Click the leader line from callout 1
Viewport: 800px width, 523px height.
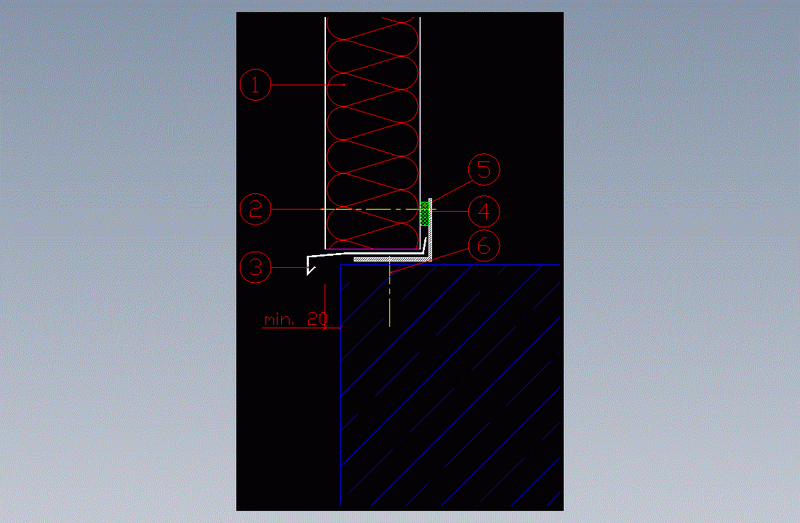click(x=300, y=87)
